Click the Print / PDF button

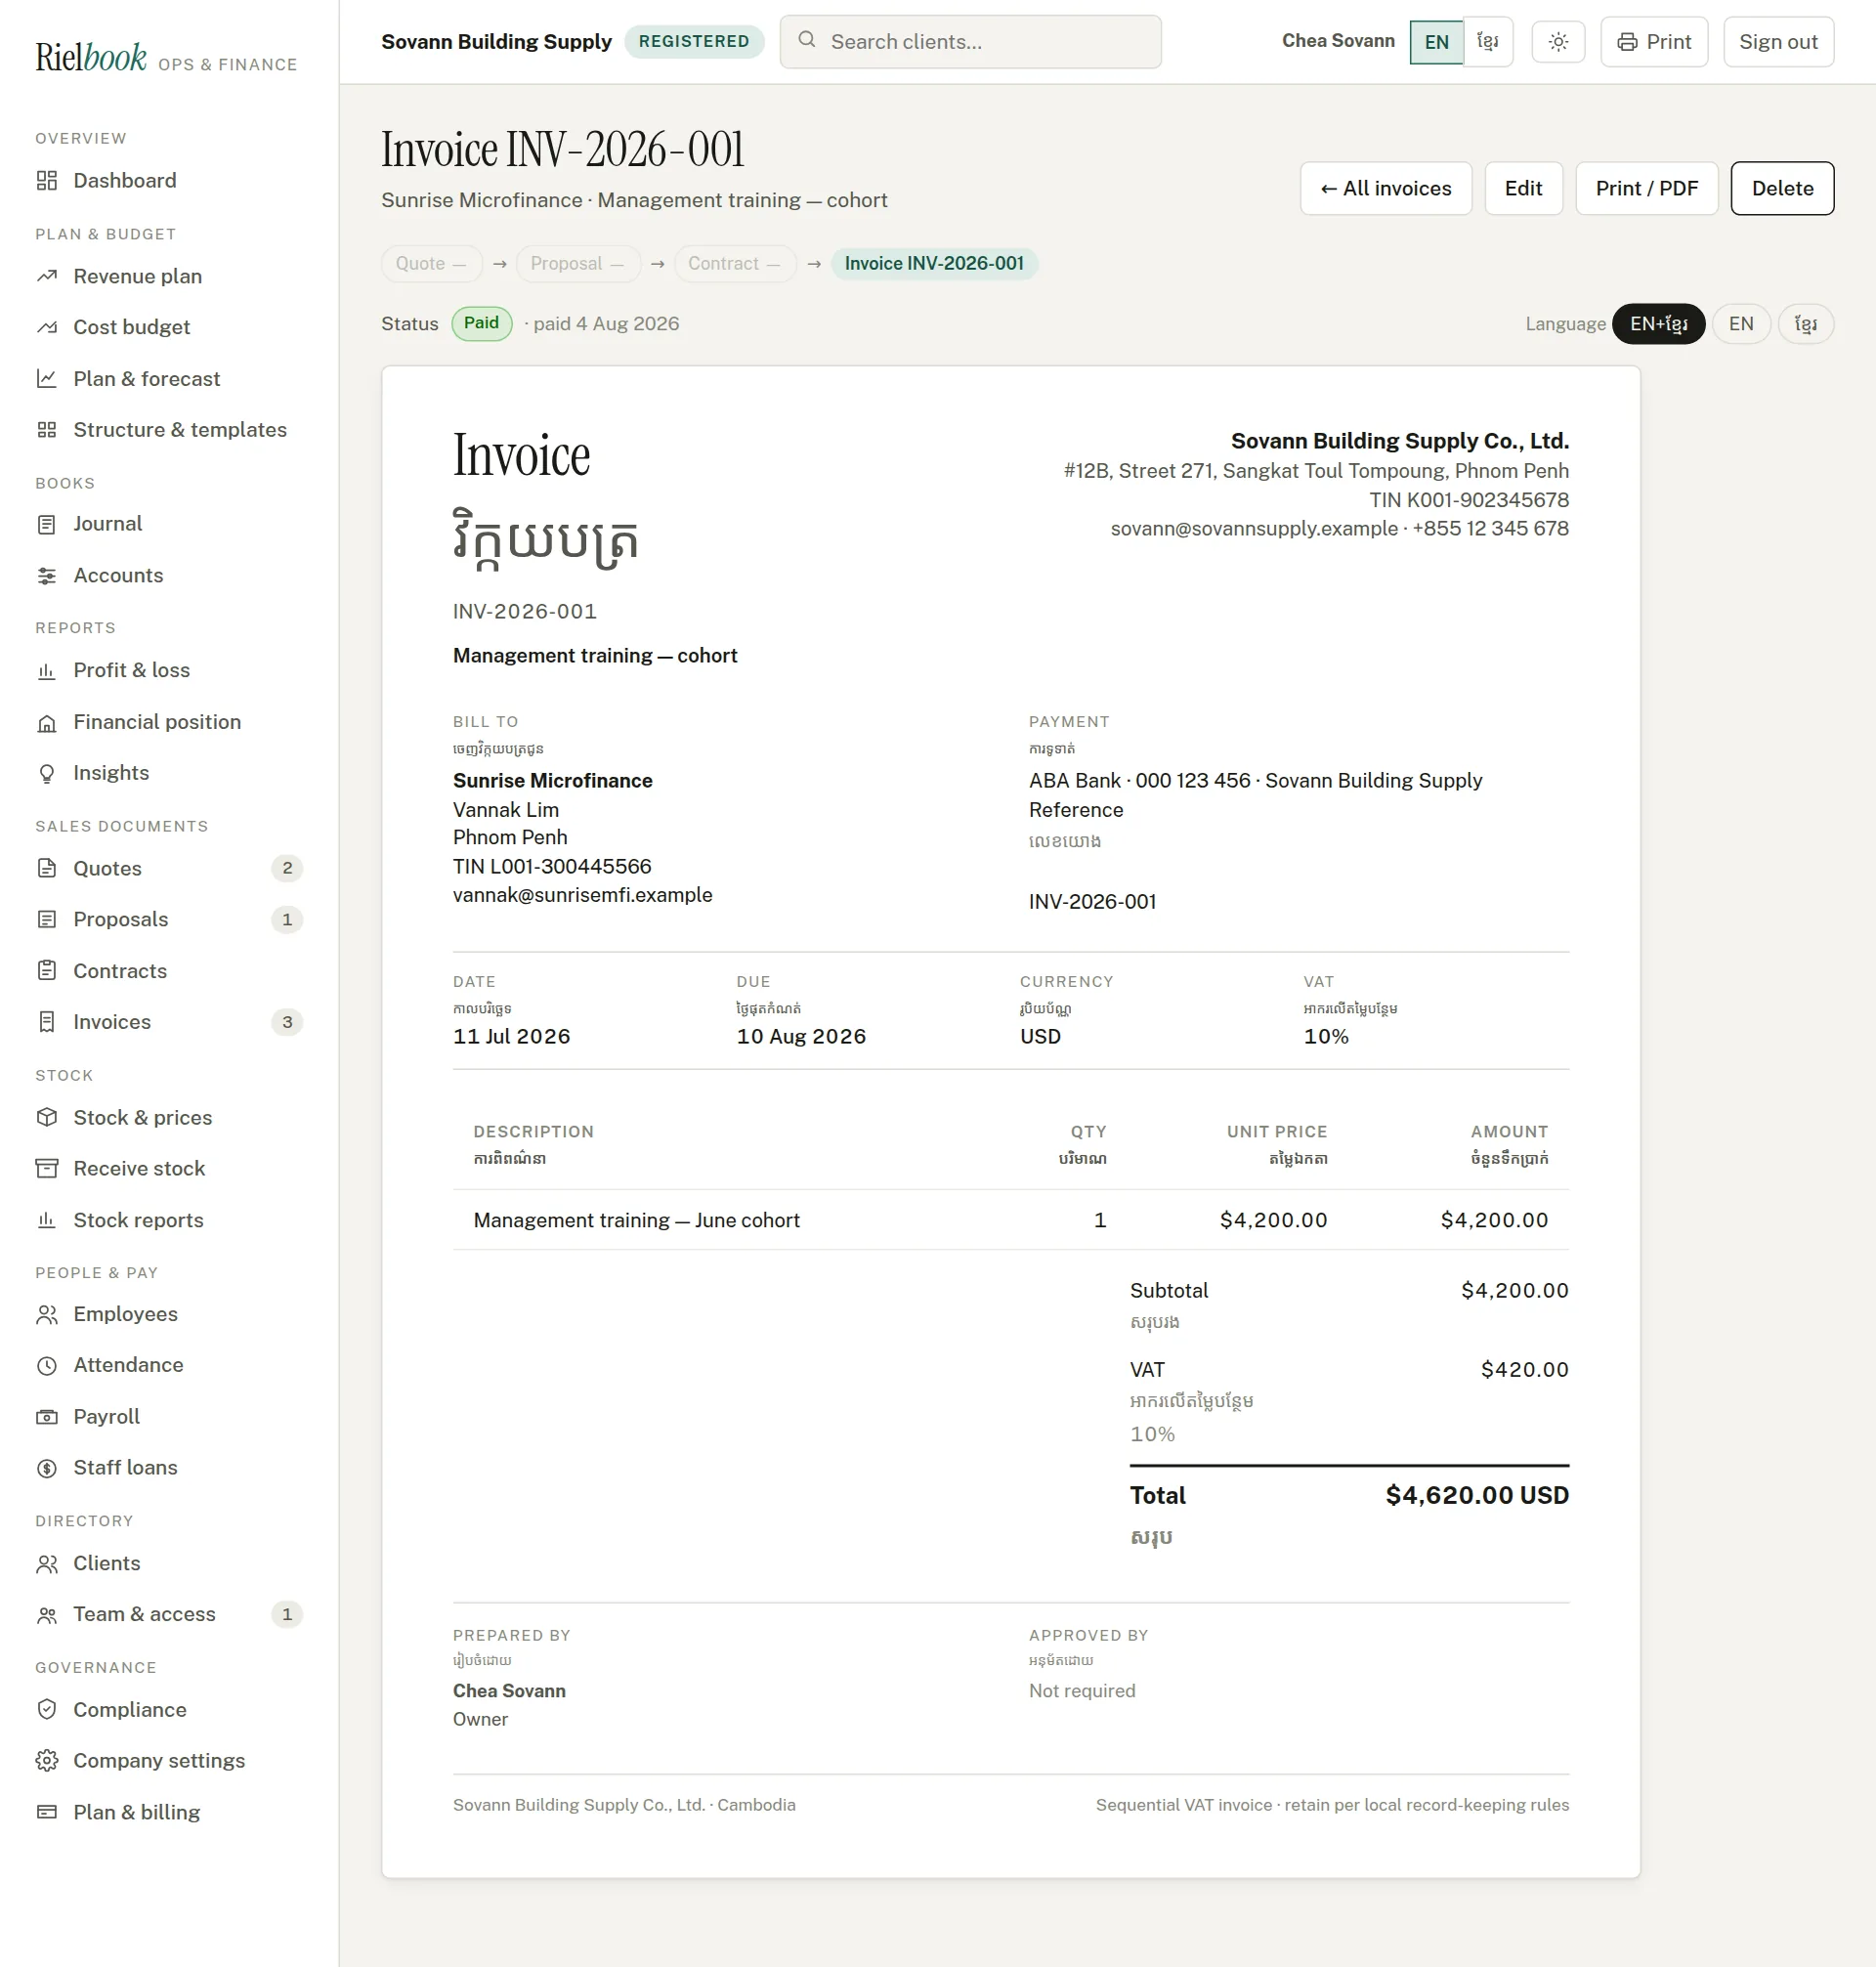[x=1646, y=189]
